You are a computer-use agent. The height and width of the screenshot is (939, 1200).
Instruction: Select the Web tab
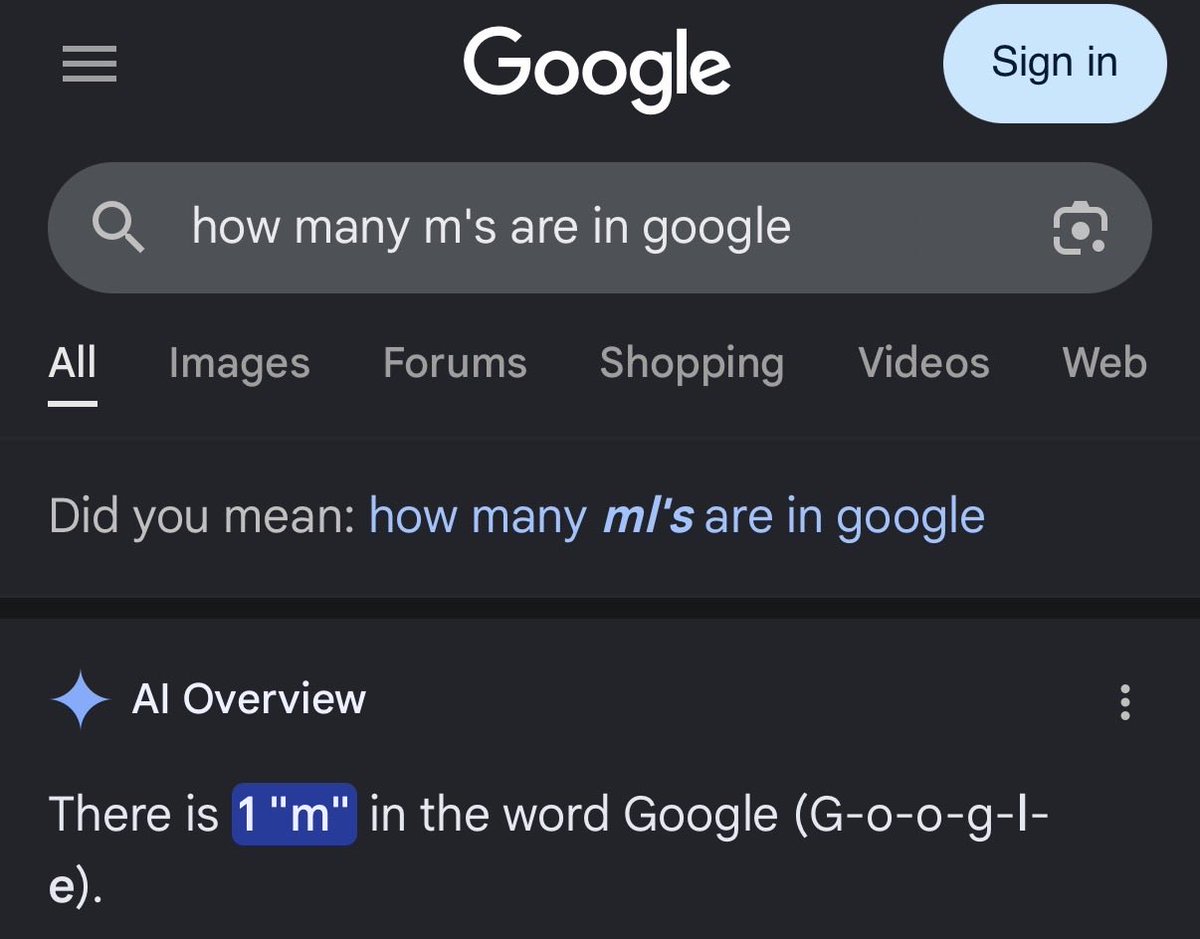tap(1105, 363)
